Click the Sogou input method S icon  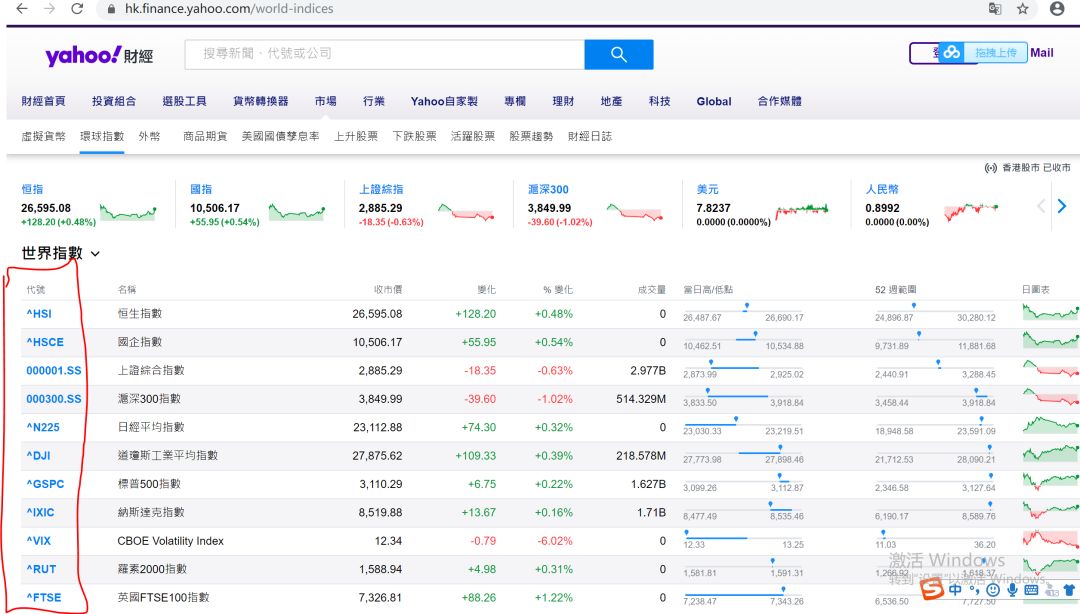point(932,589)
